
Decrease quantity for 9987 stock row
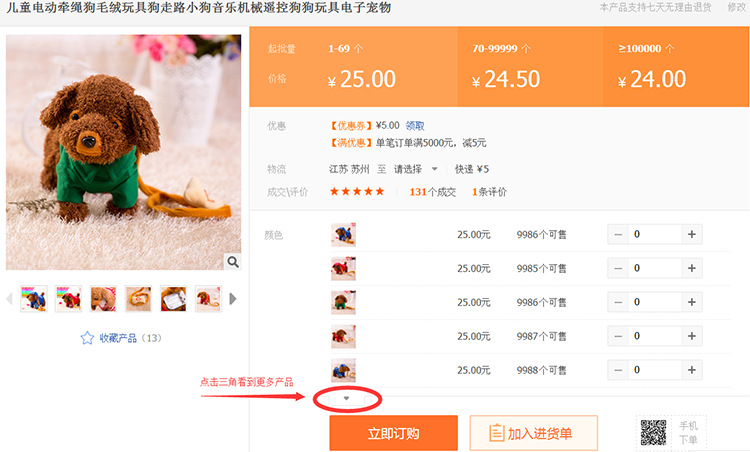pos(618,336)
